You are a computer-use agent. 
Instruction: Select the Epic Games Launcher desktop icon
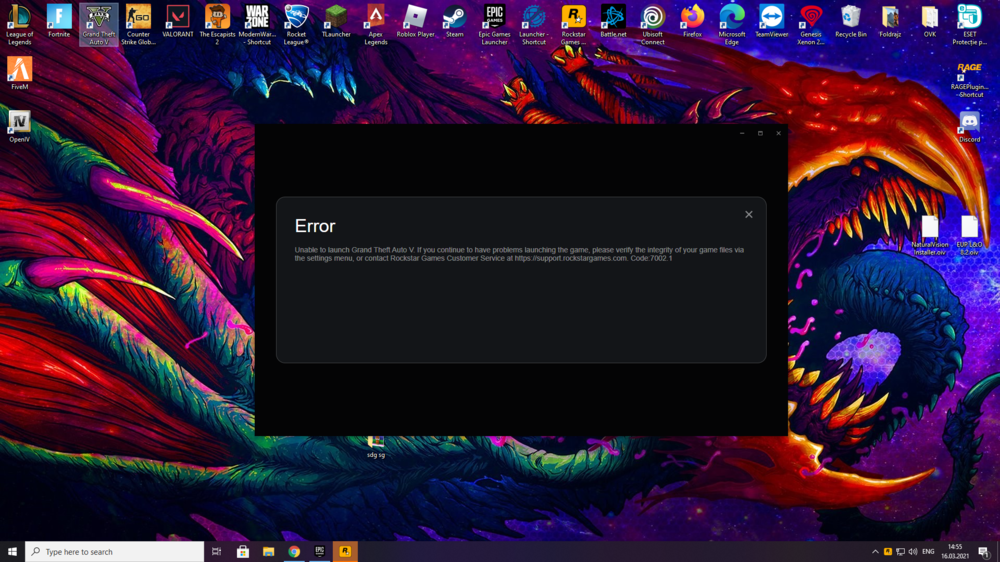[494, 24]
